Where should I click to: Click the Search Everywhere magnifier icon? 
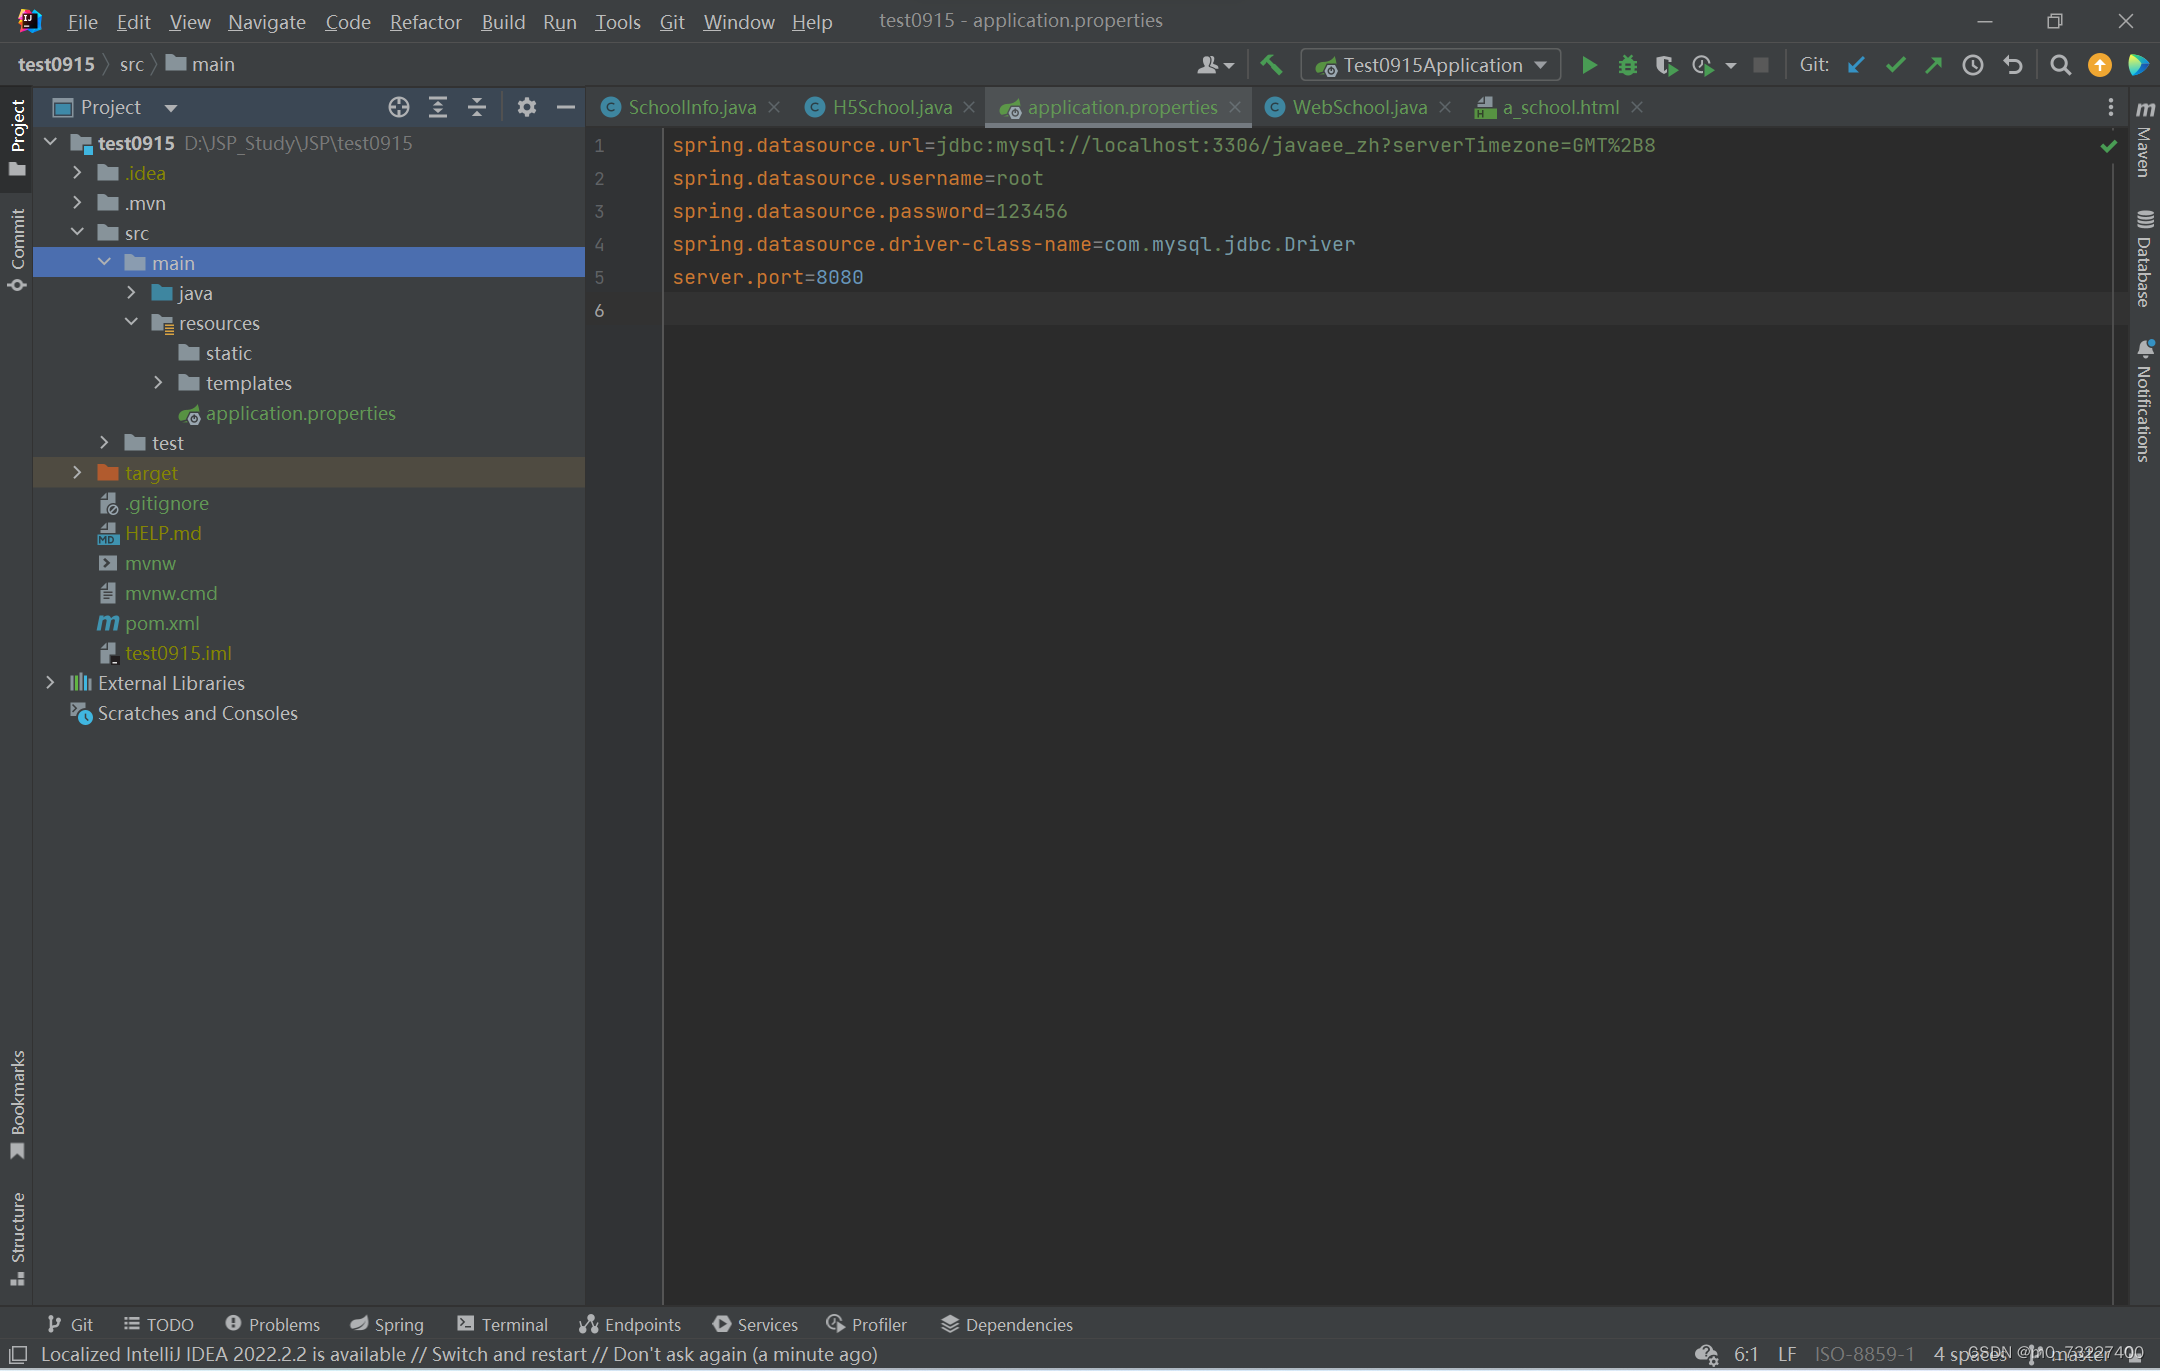pos(2060,65)
